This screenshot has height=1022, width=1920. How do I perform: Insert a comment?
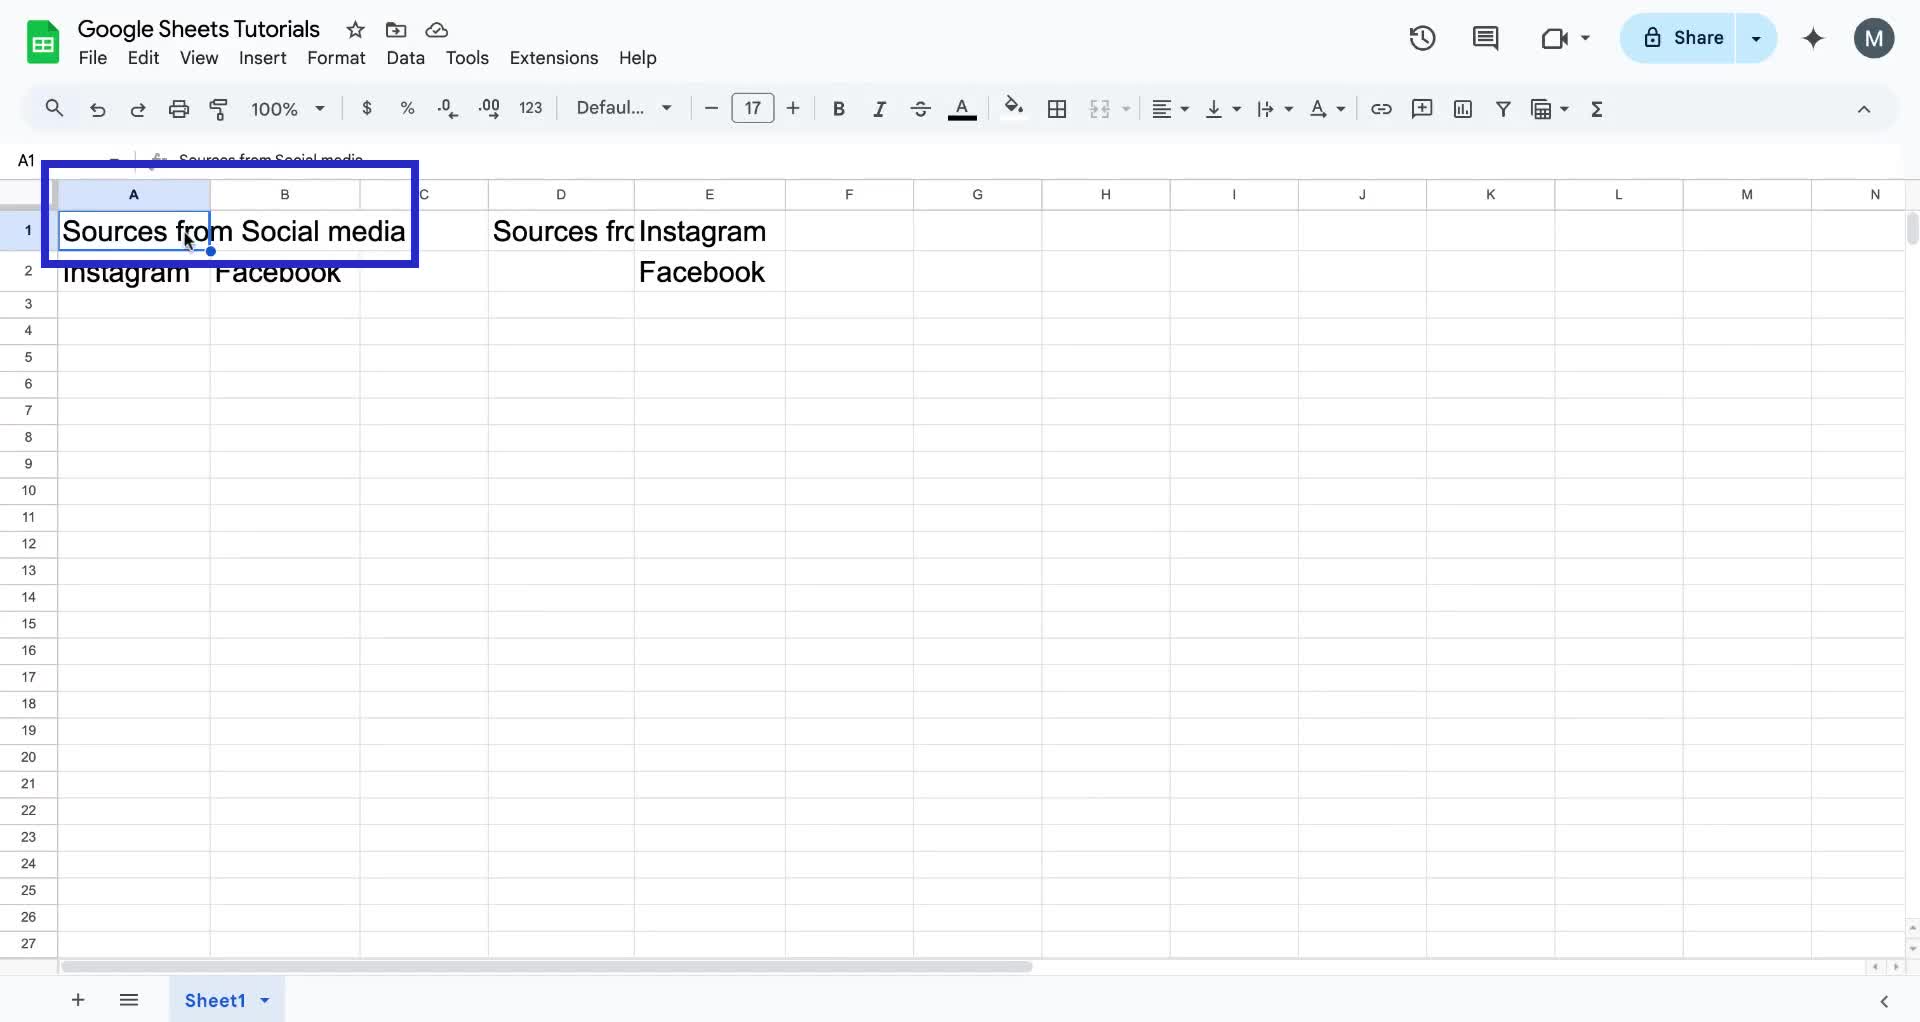point(1422,108)
